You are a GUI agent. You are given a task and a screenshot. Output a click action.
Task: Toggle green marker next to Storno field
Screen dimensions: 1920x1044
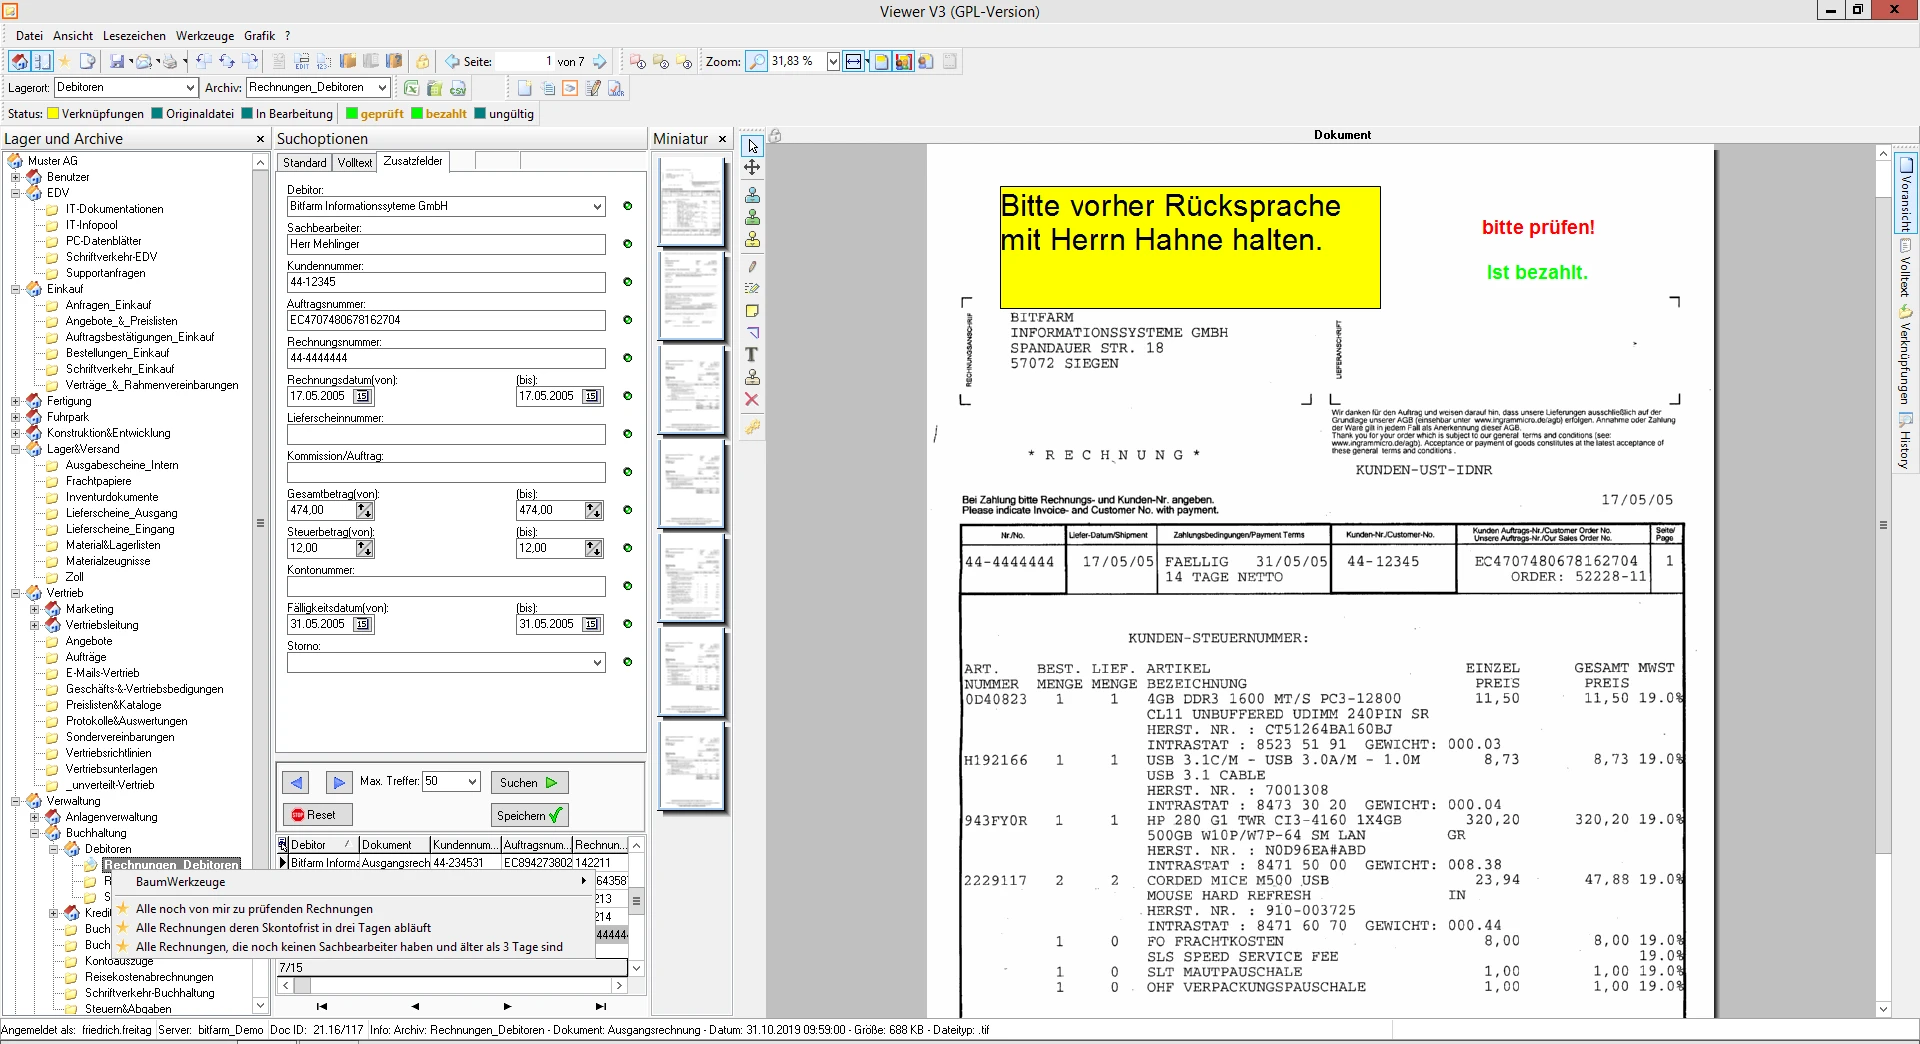pyautogui.click(x=628, y=662)
